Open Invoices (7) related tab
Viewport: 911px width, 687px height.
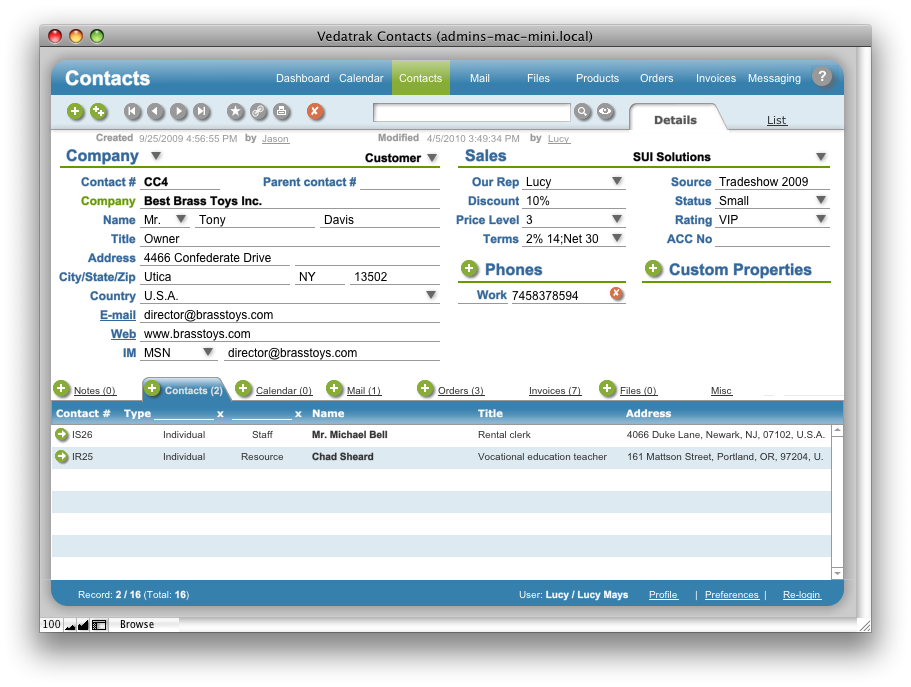[x=555, y=391]
